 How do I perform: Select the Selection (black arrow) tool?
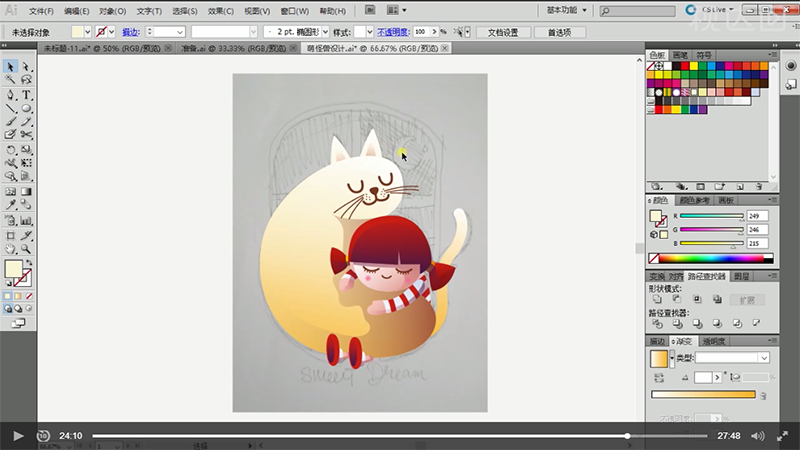tap(10, 67)
